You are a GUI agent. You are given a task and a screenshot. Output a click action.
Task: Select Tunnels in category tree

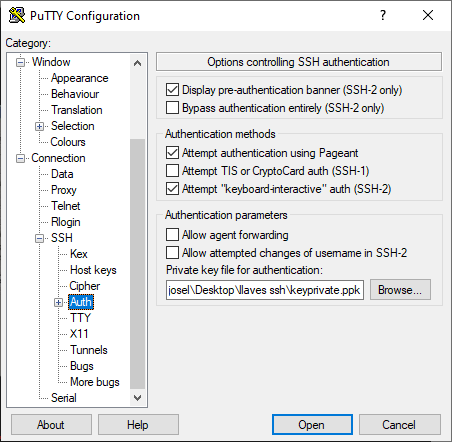pos(89,350)
